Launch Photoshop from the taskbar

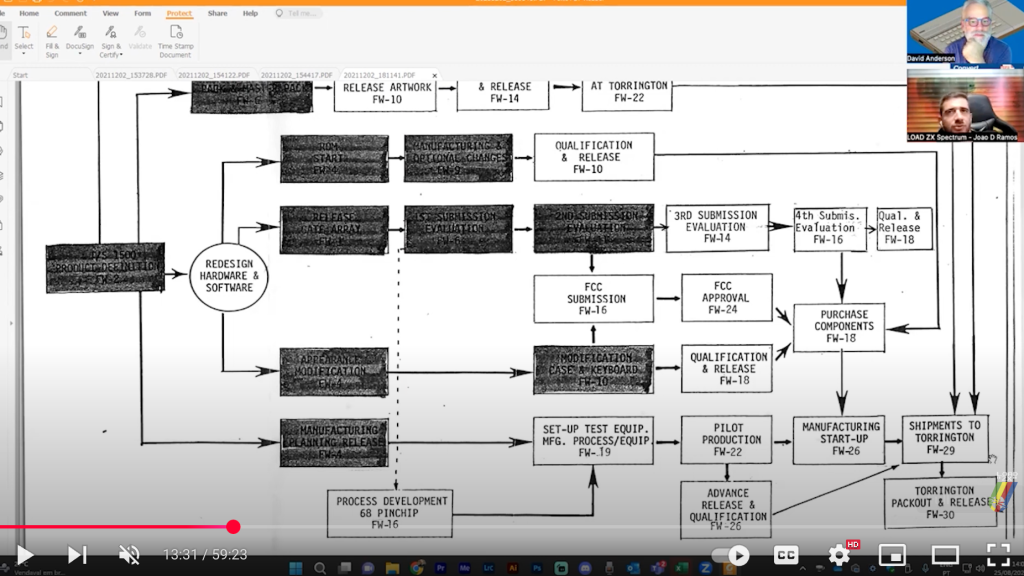(537, 568)
